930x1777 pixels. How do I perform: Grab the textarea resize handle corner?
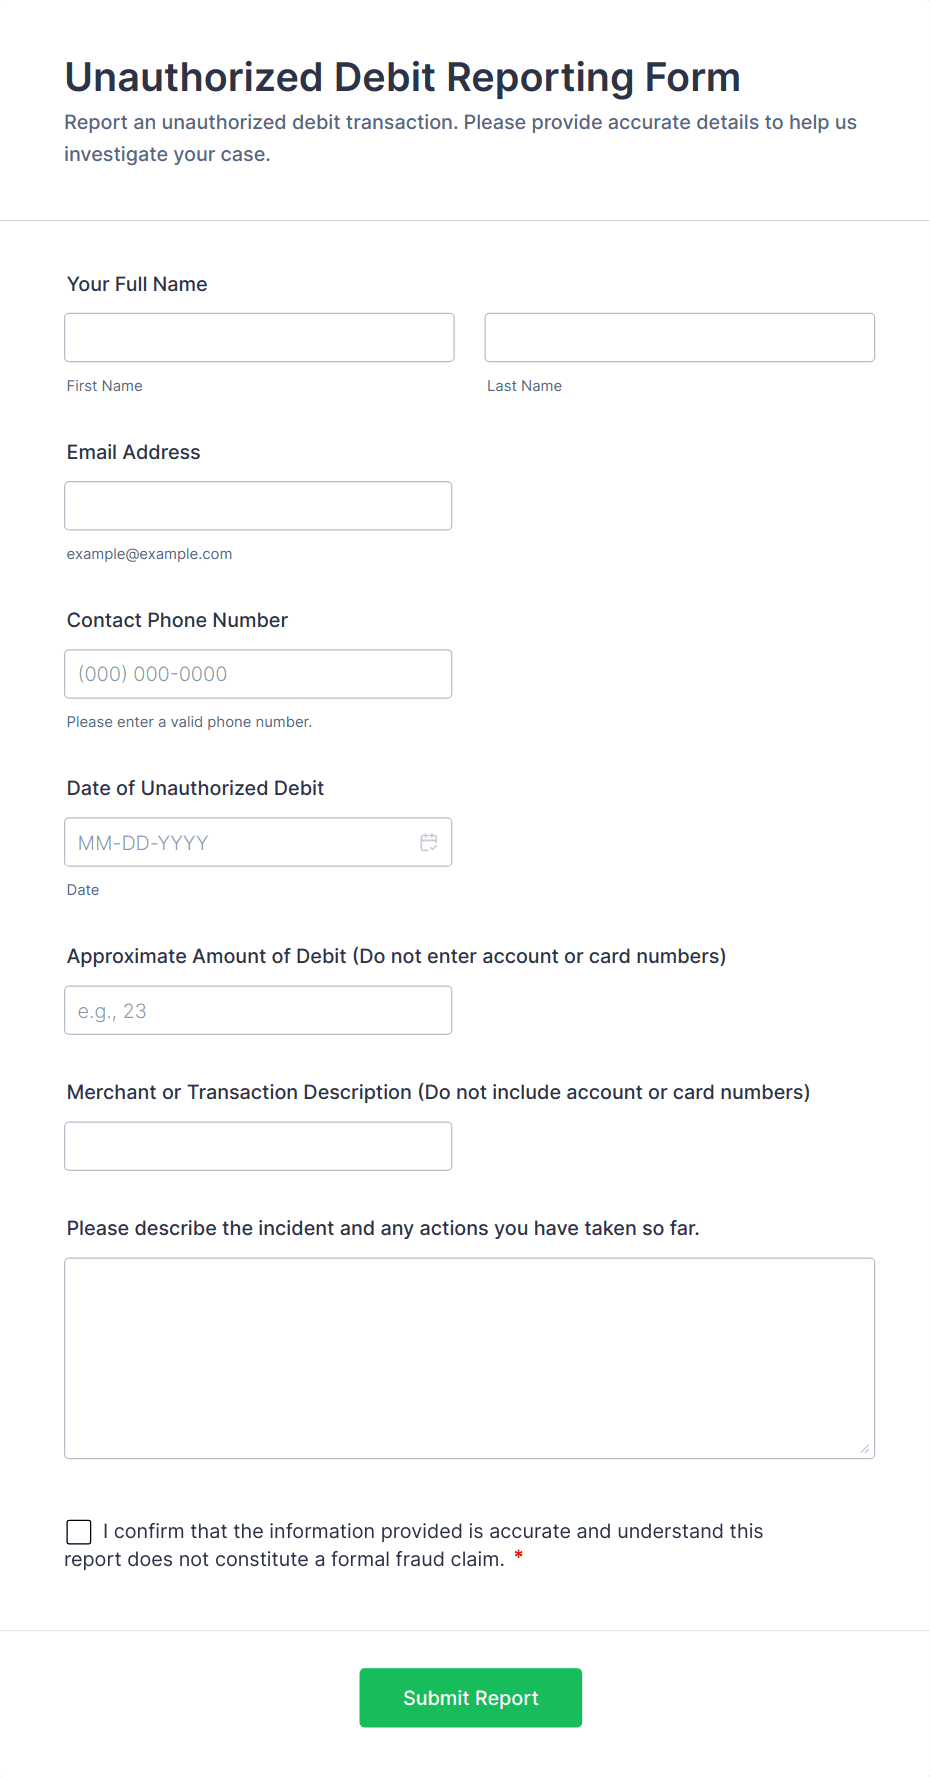865,1449
